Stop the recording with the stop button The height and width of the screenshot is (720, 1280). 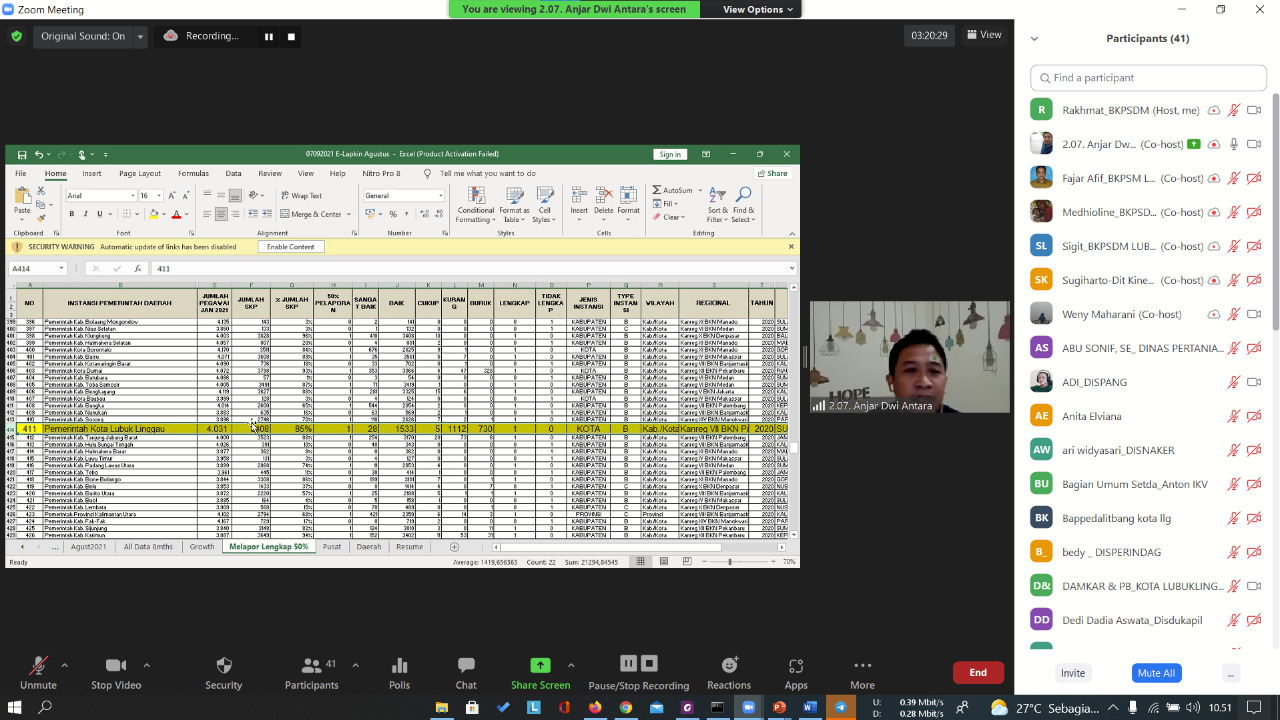click(292, 37)
